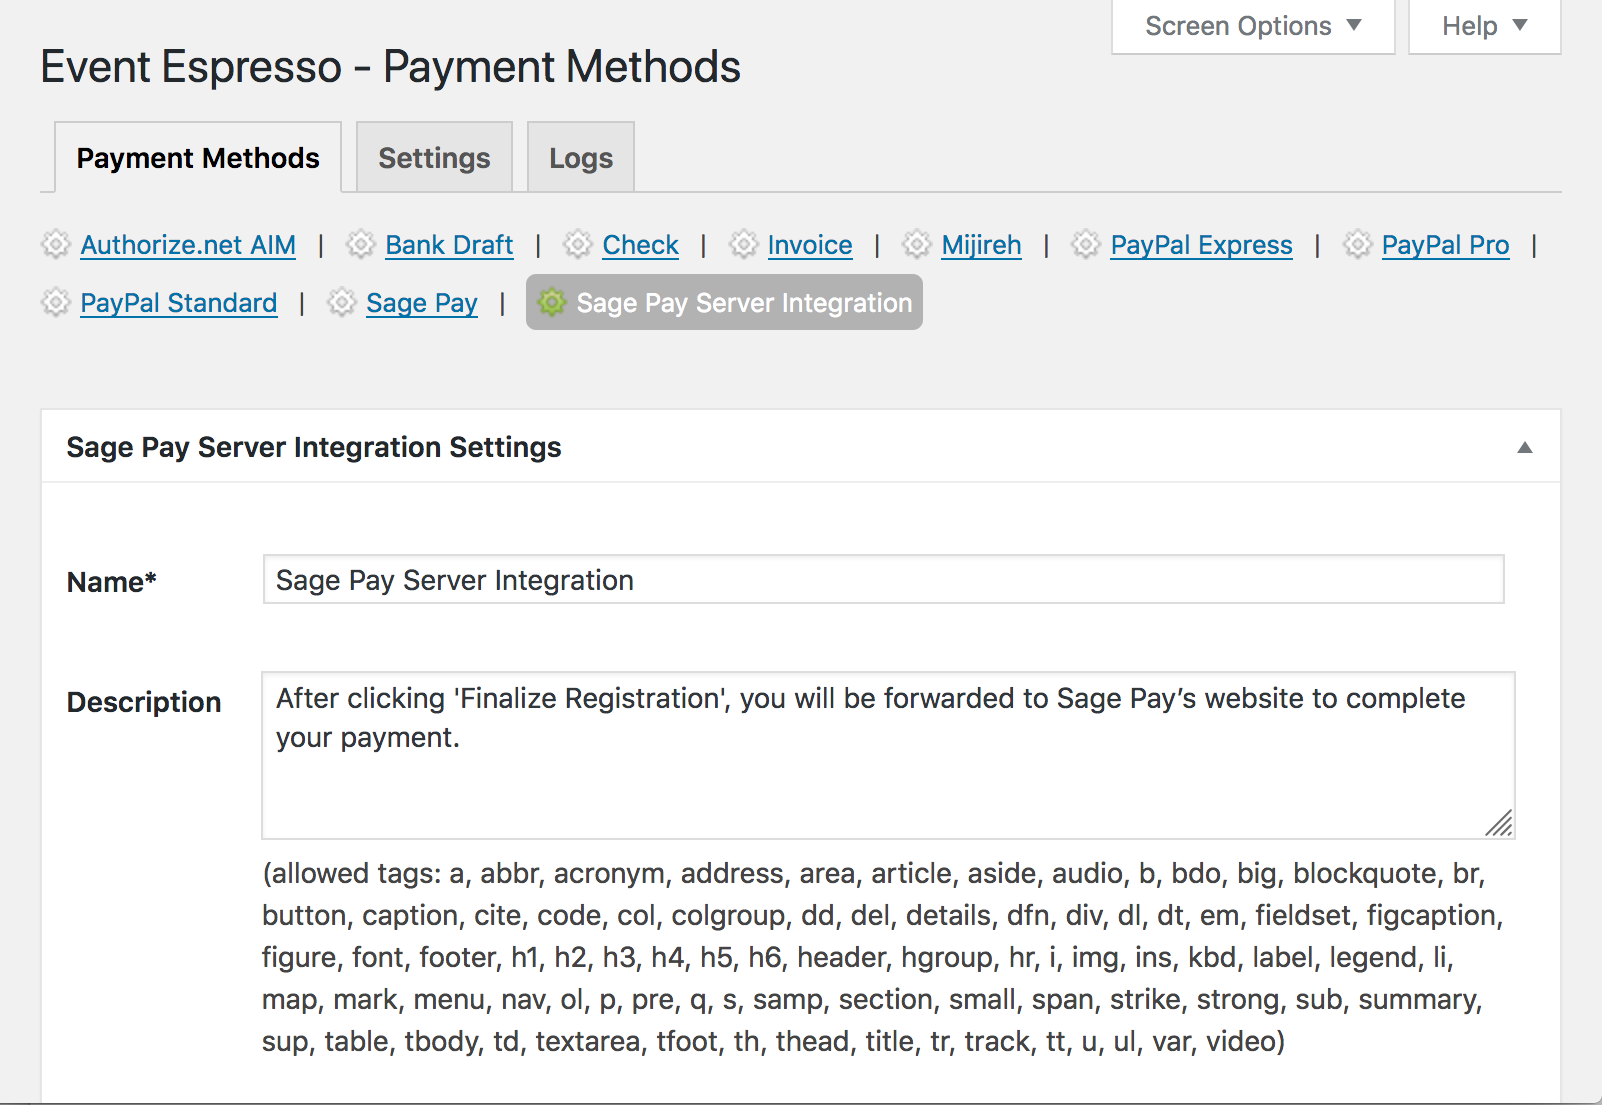Click the Name* field label

tap(112, 582)
